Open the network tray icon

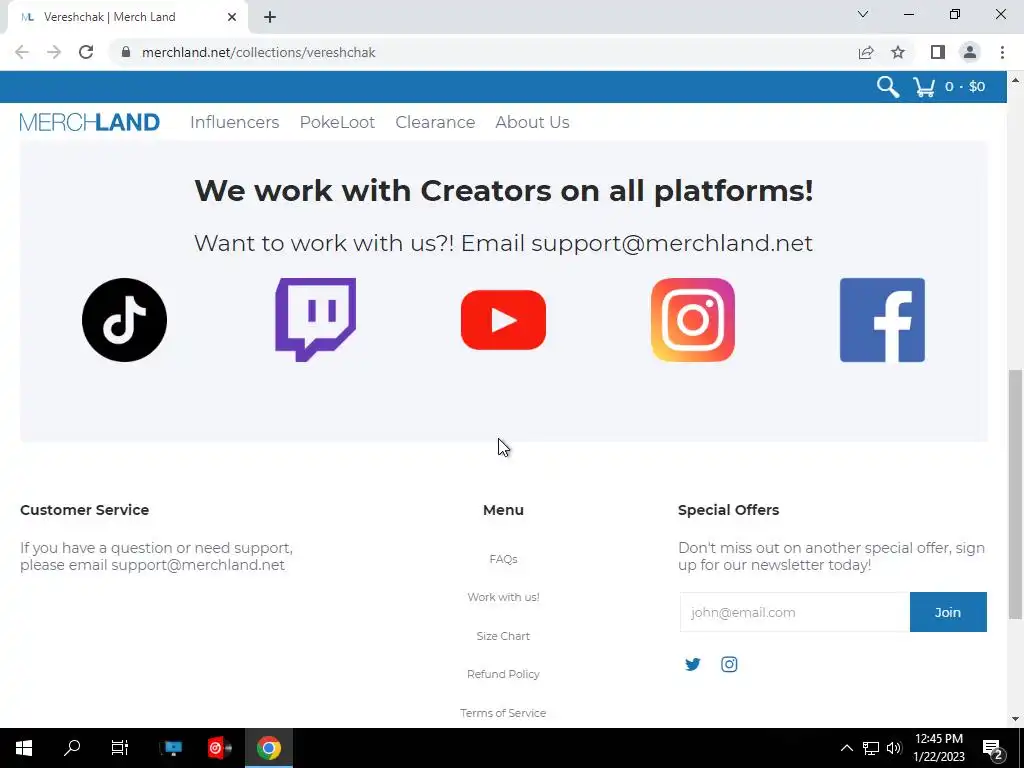(871, 748)
